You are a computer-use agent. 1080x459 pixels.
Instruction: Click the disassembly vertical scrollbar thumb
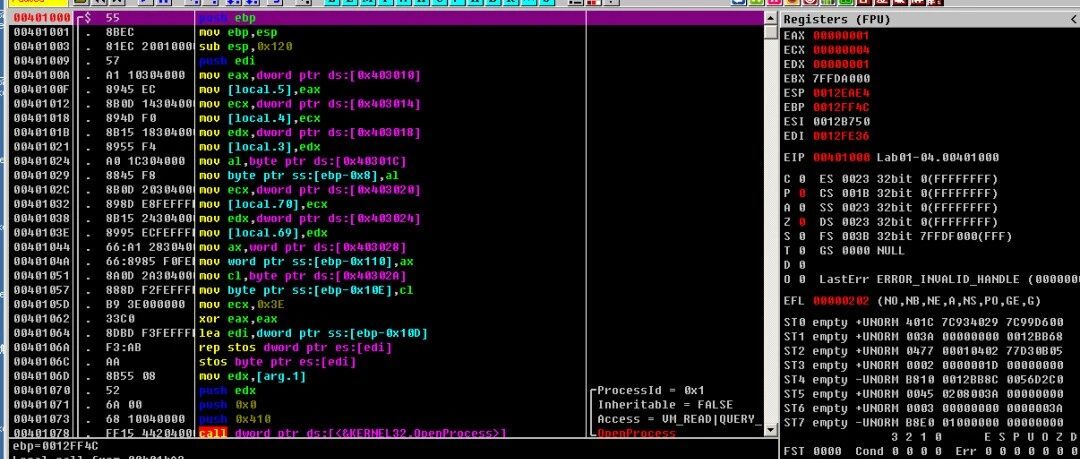pos(771,32)
